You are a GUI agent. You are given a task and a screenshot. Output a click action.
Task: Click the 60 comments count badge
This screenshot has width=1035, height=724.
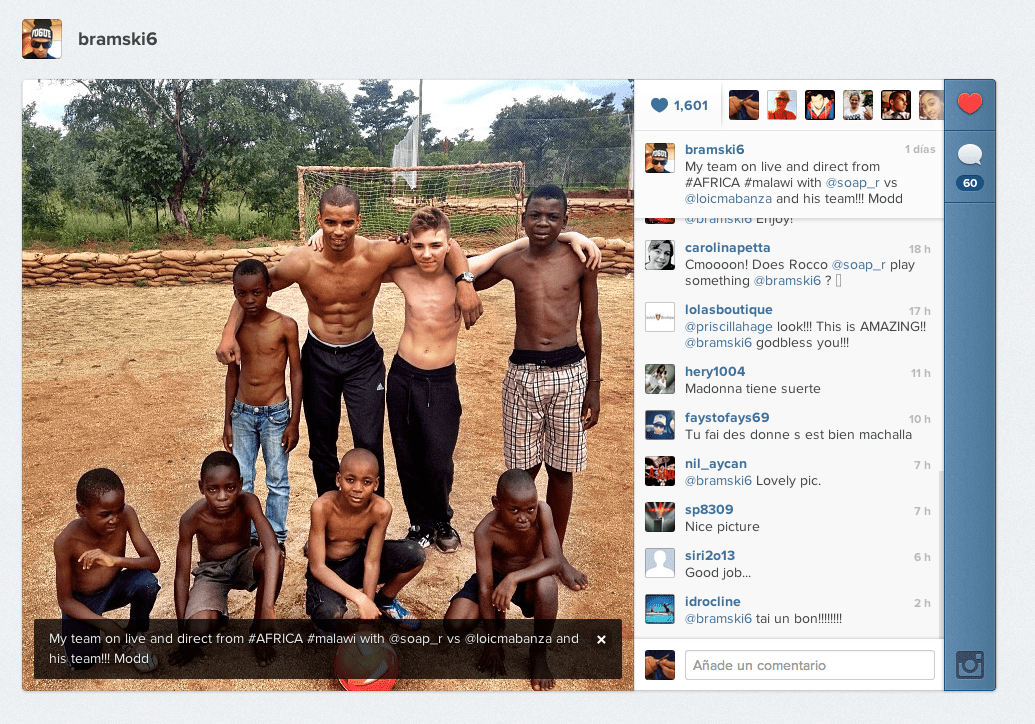[970, 183]
